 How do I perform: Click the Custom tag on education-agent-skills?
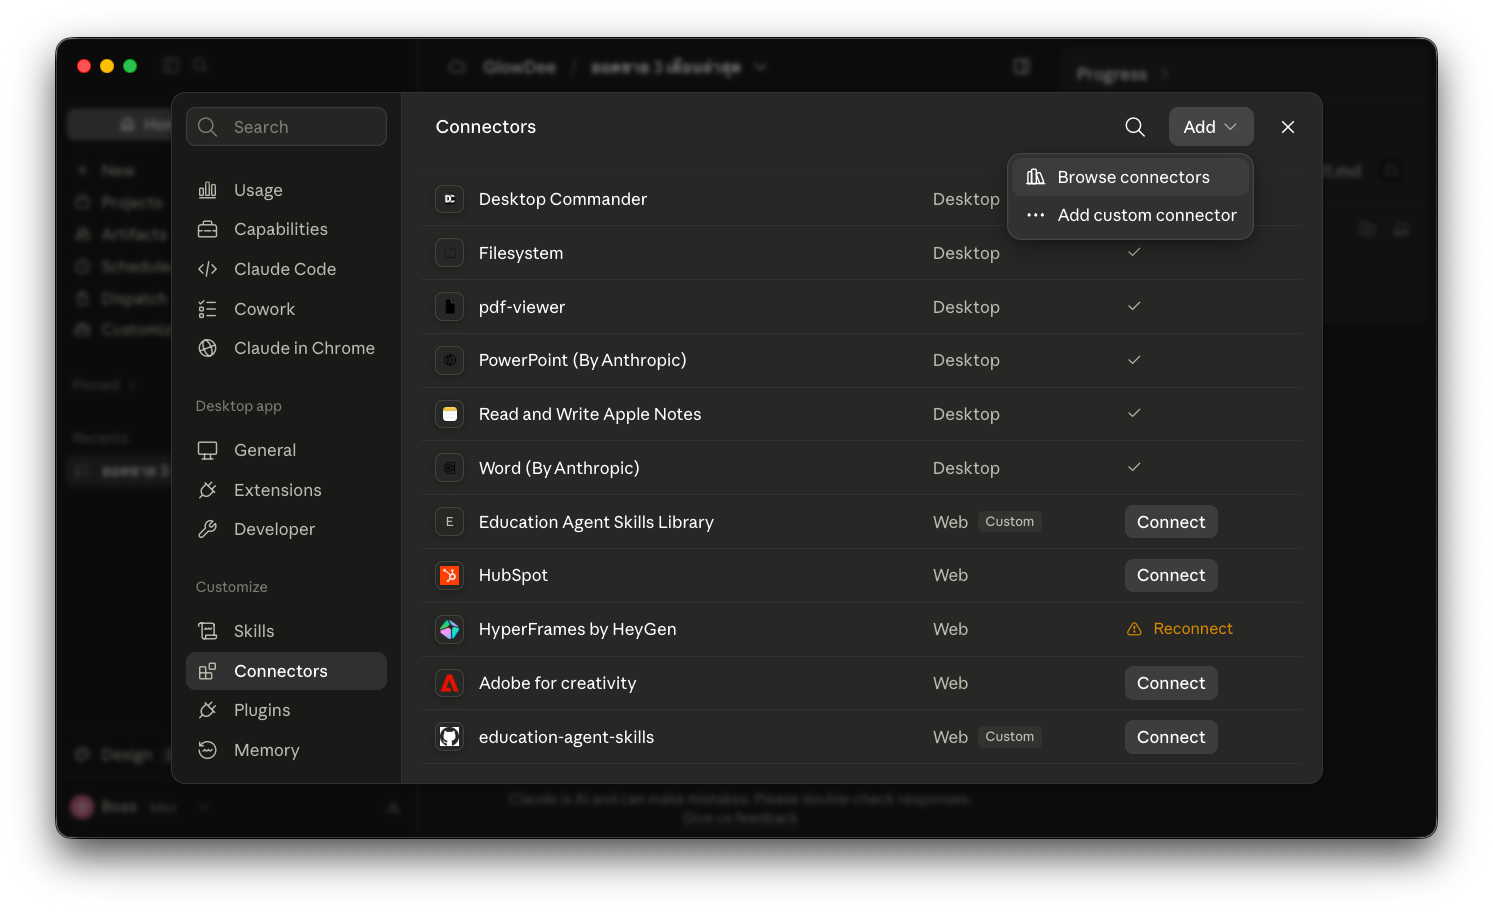pyautogui.click(x=1010, y=737)
